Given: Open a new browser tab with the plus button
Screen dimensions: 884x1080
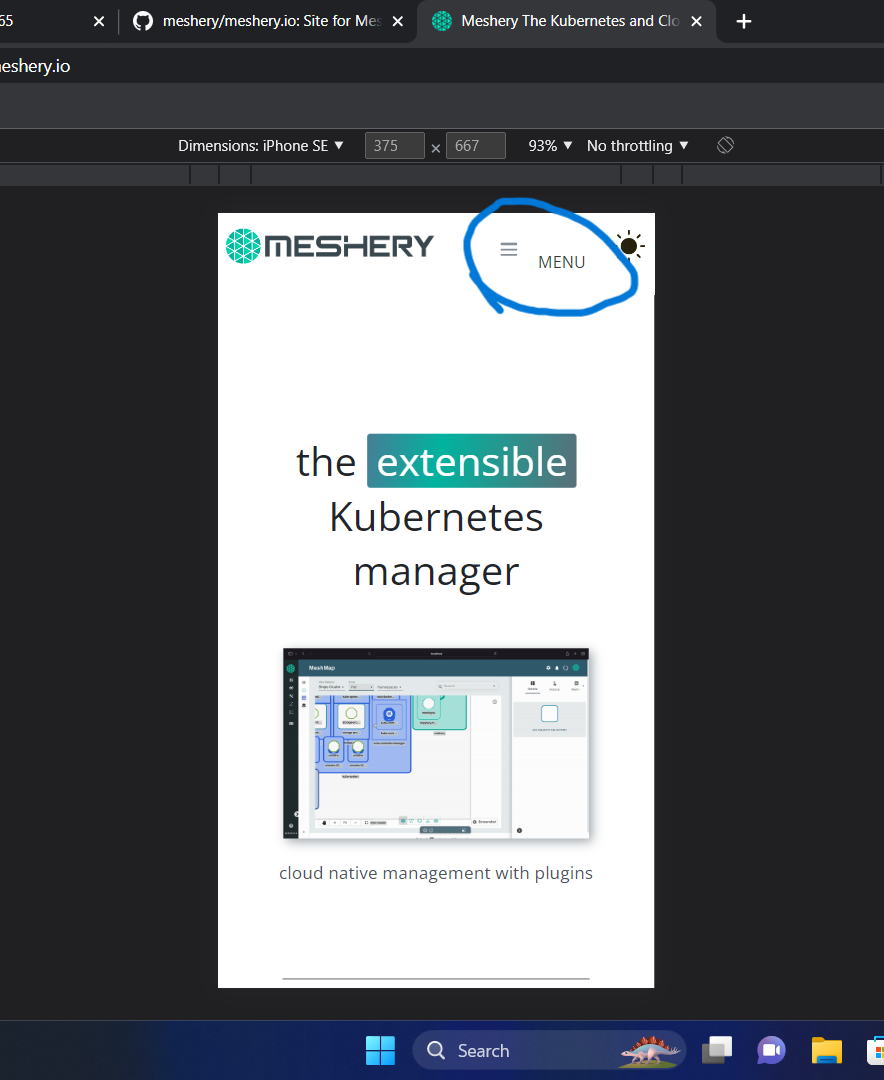Looking at the screenshot, I should 743,20.
